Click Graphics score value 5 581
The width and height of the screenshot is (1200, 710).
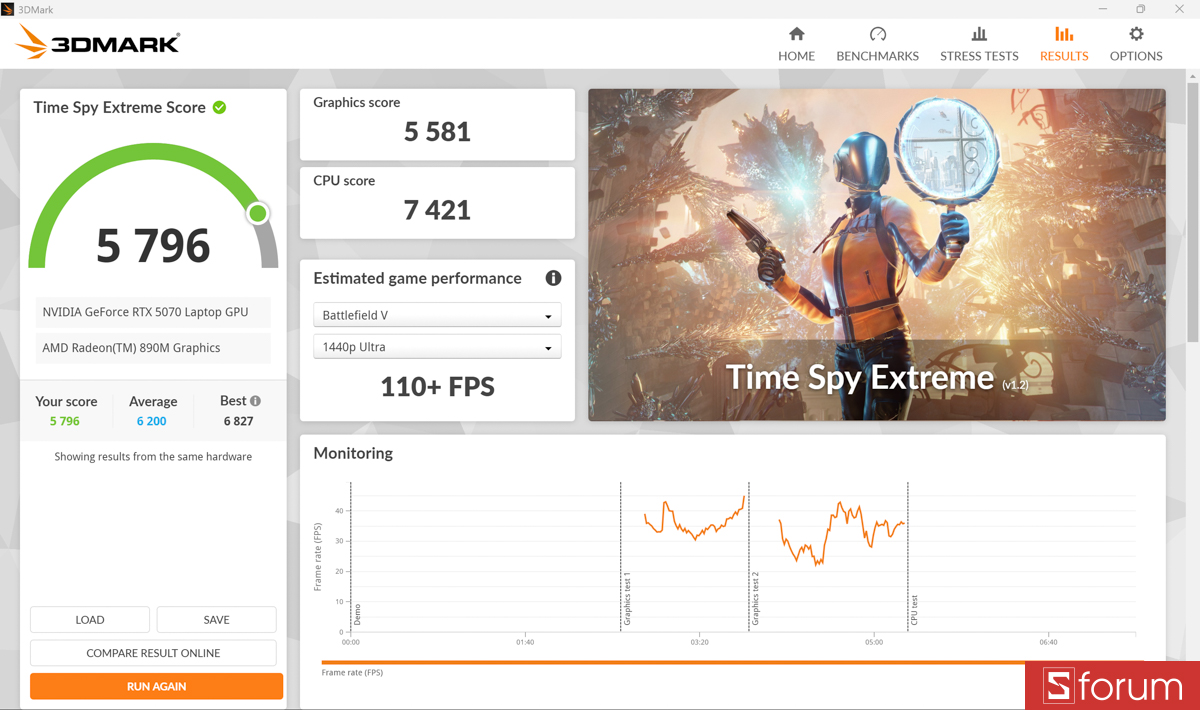pos(437,132)
